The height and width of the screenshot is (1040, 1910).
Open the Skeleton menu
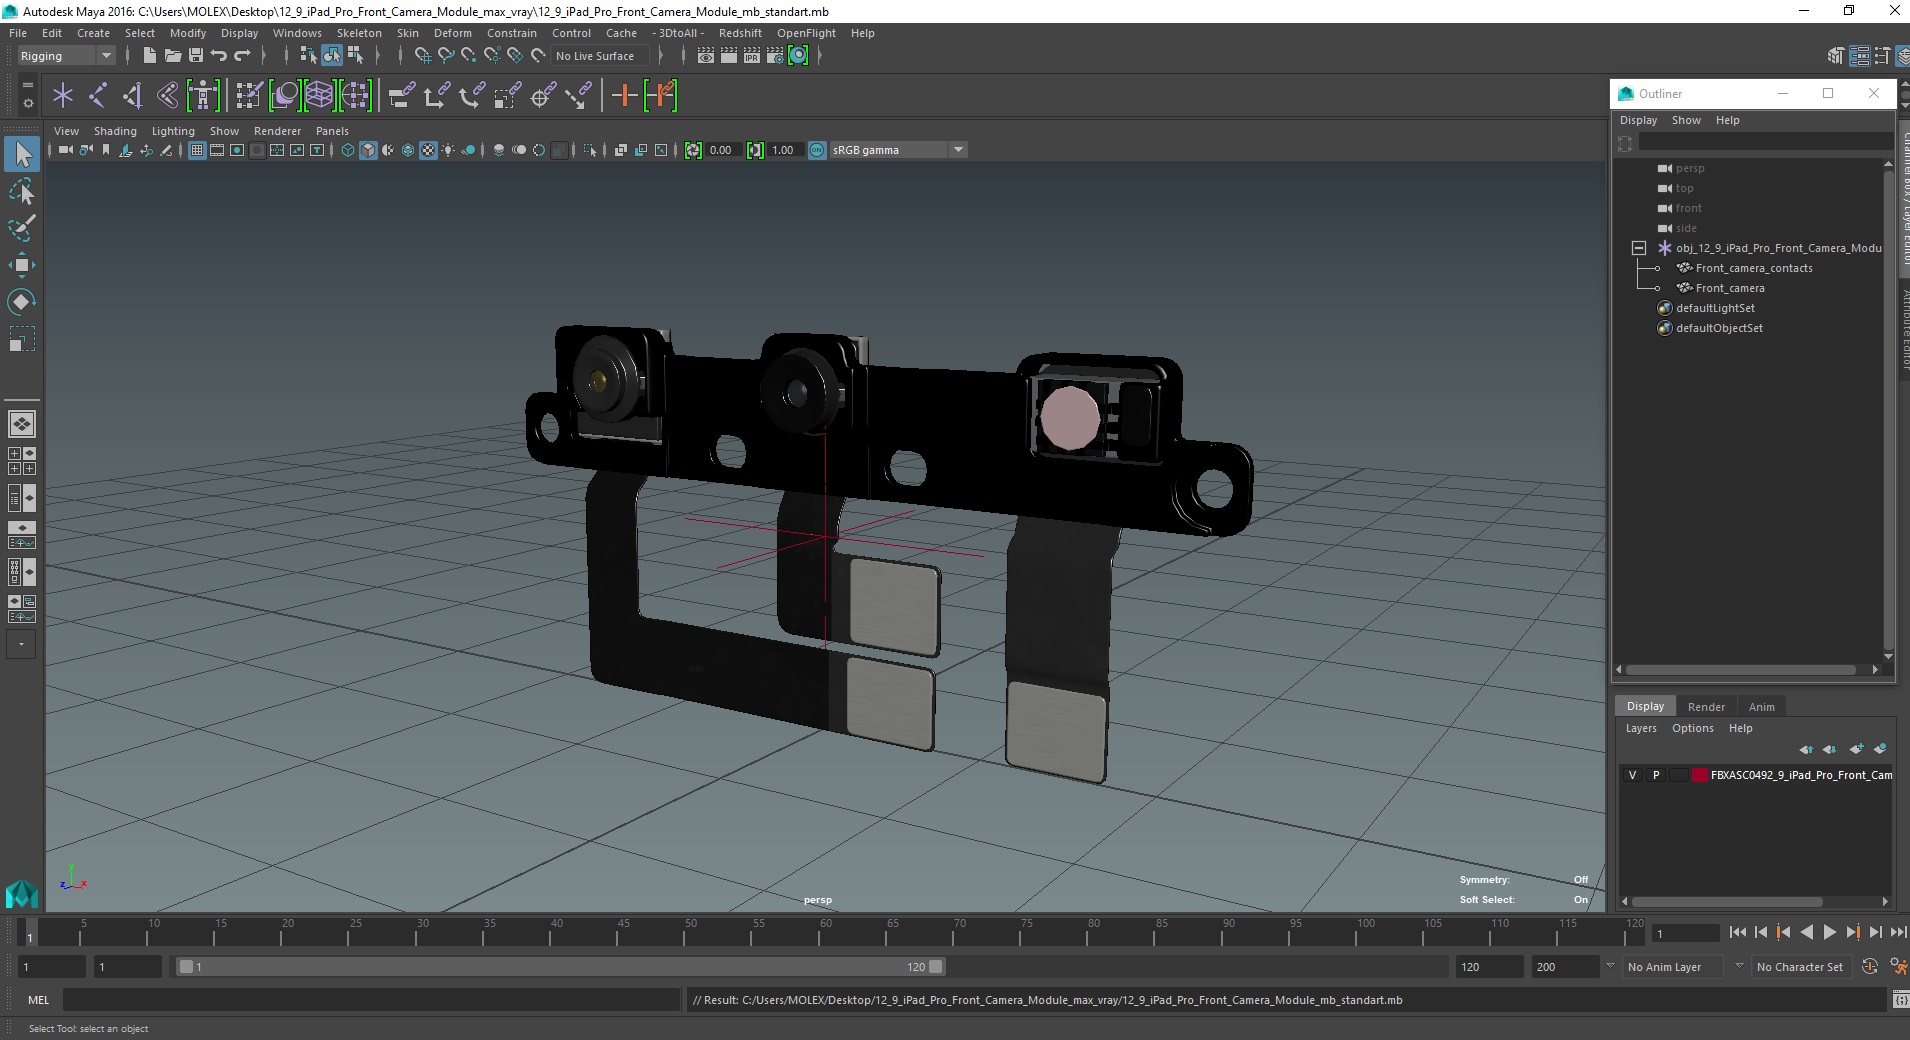click(359, 33)
